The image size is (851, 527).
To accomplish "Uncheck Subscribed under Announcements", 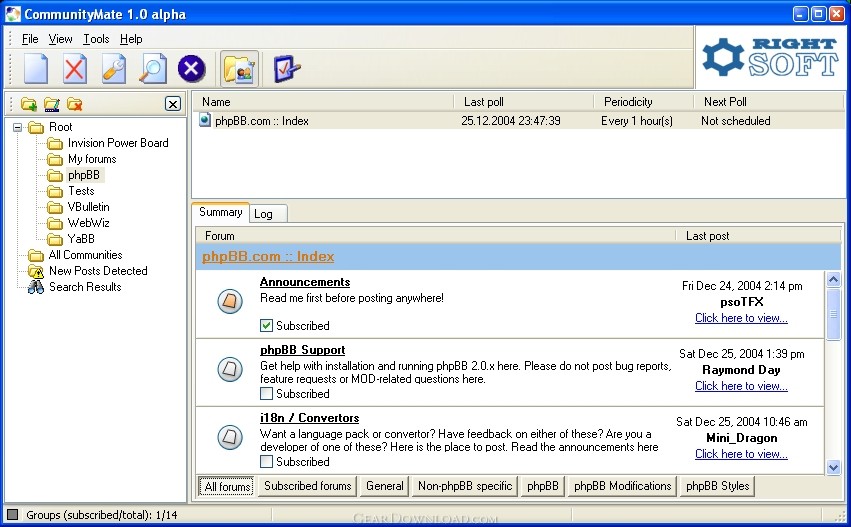I will coord(266,325).
